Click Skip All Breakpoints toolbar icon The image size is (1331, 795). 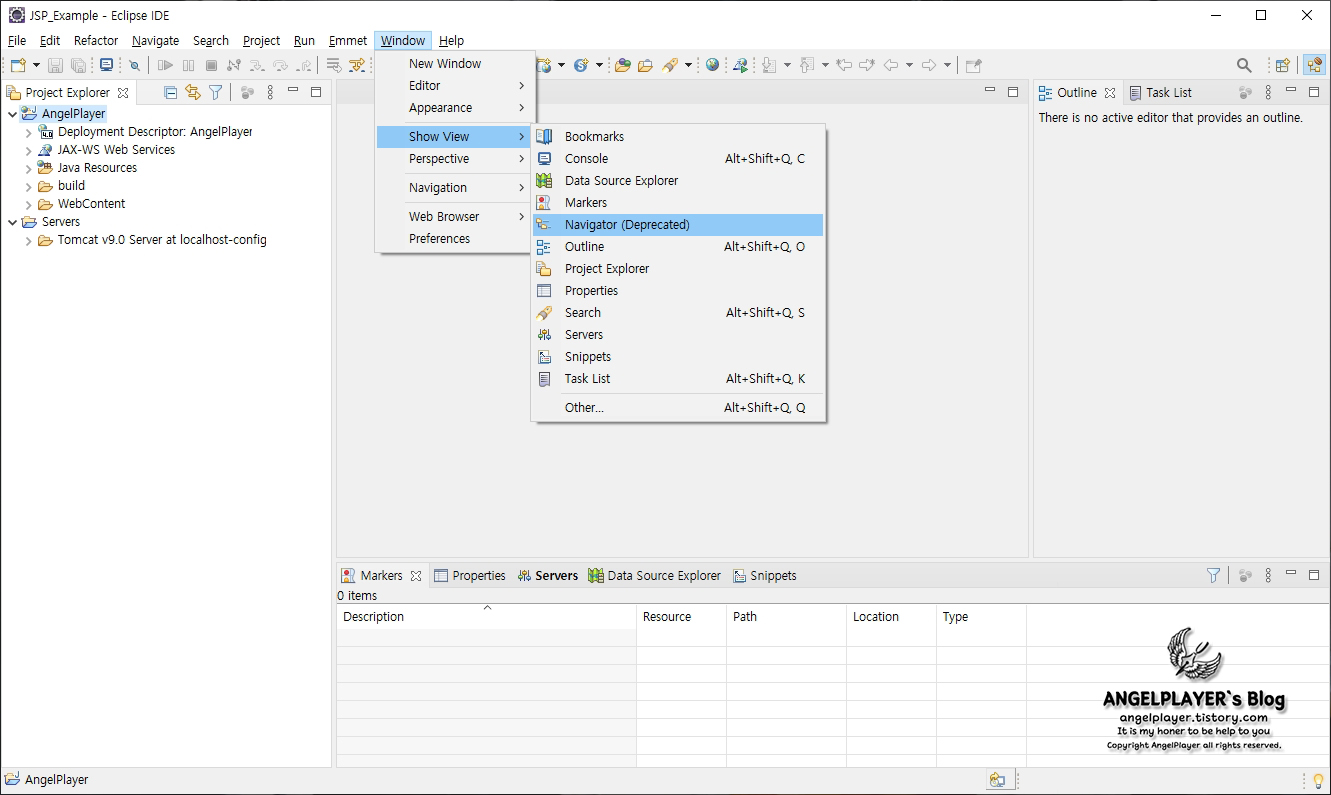[x=135, y=65]
